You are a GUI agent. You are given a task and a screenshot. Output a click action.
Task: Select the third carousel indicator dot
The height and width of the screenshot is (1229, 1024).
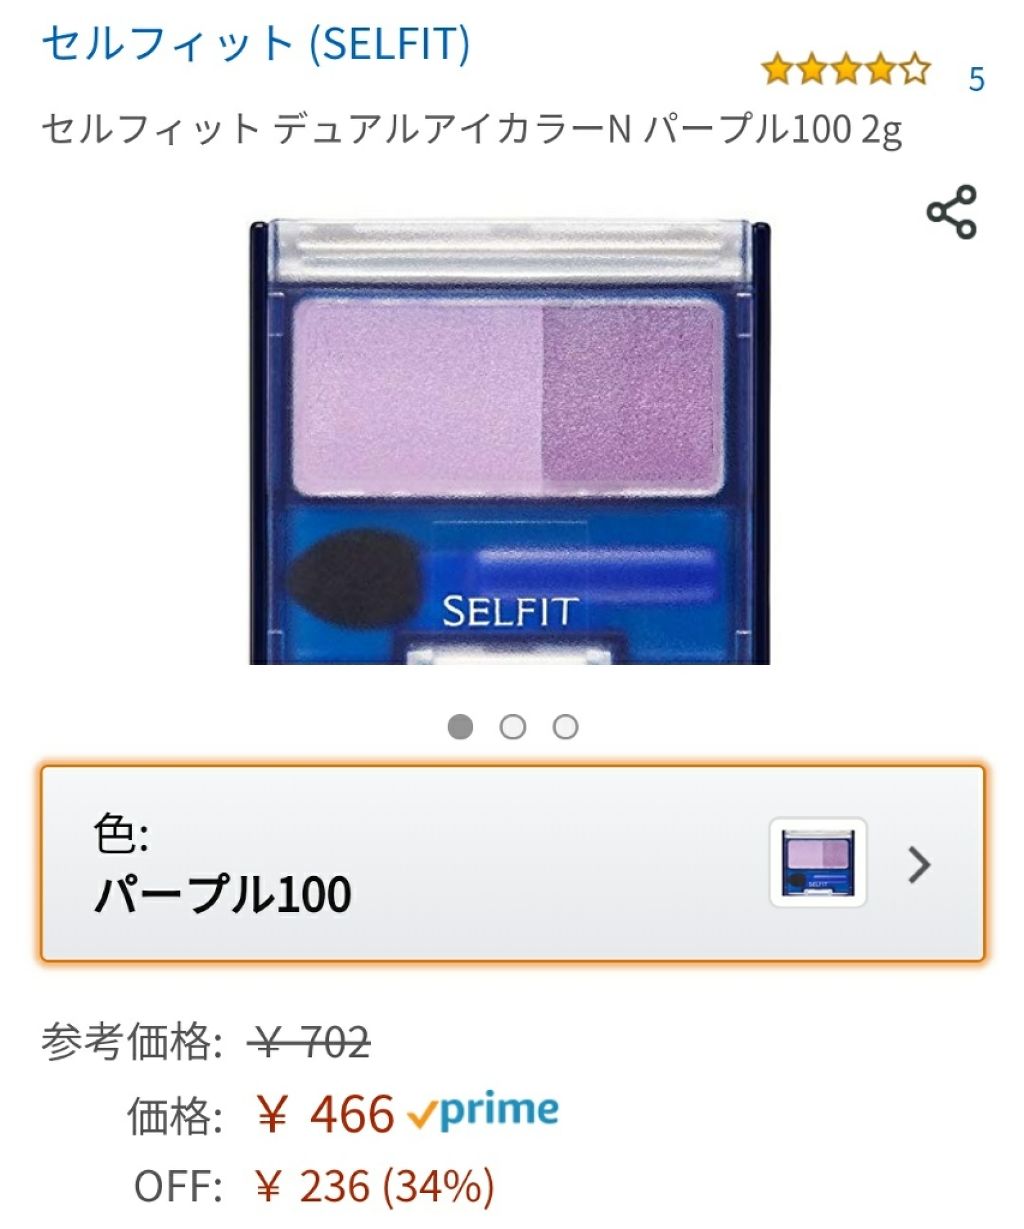pos(567,727)
